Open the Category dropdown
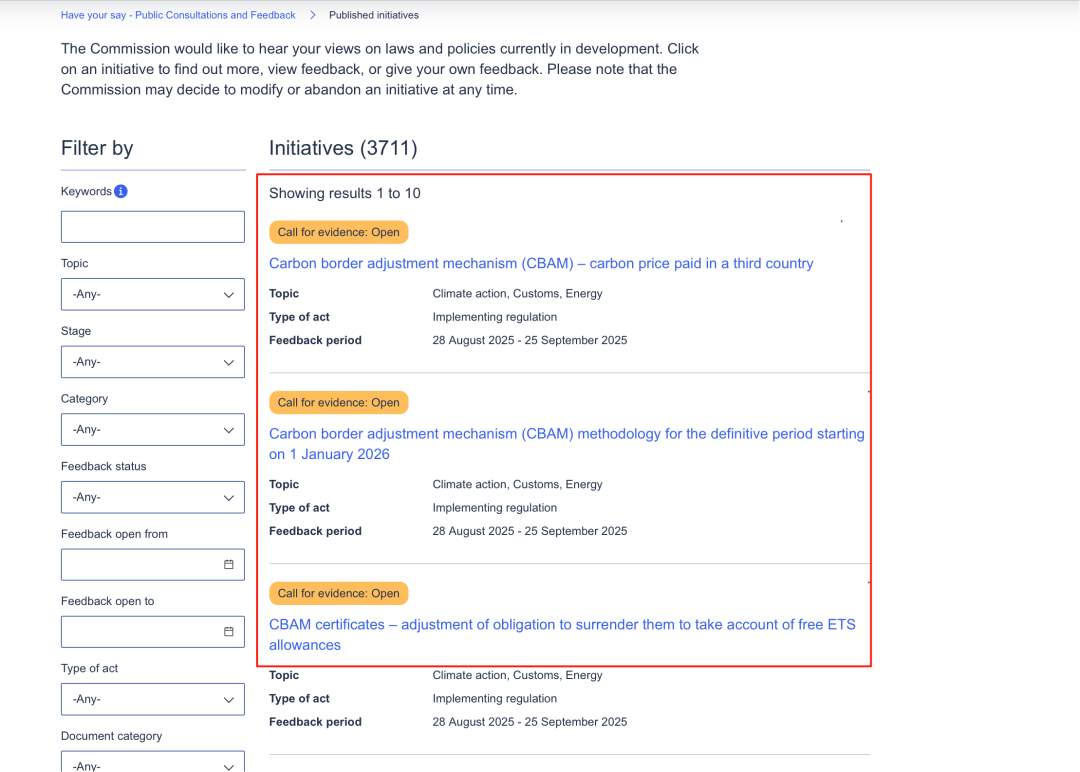 tap(153, 429)
